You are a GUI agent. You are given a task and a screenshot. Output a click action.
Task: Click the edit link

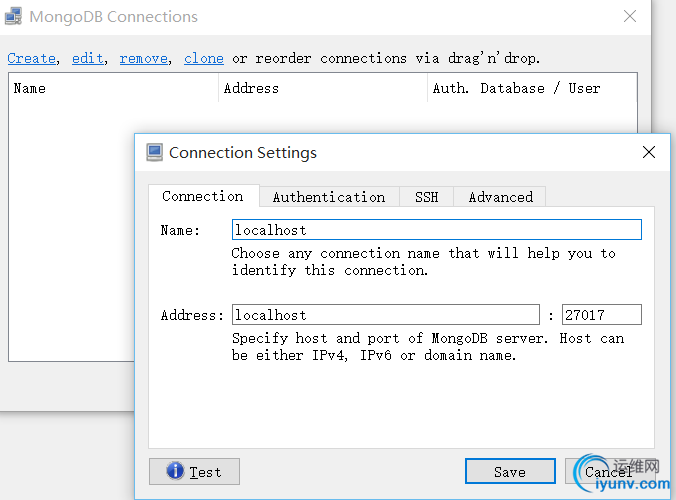[x=88, y=58]
